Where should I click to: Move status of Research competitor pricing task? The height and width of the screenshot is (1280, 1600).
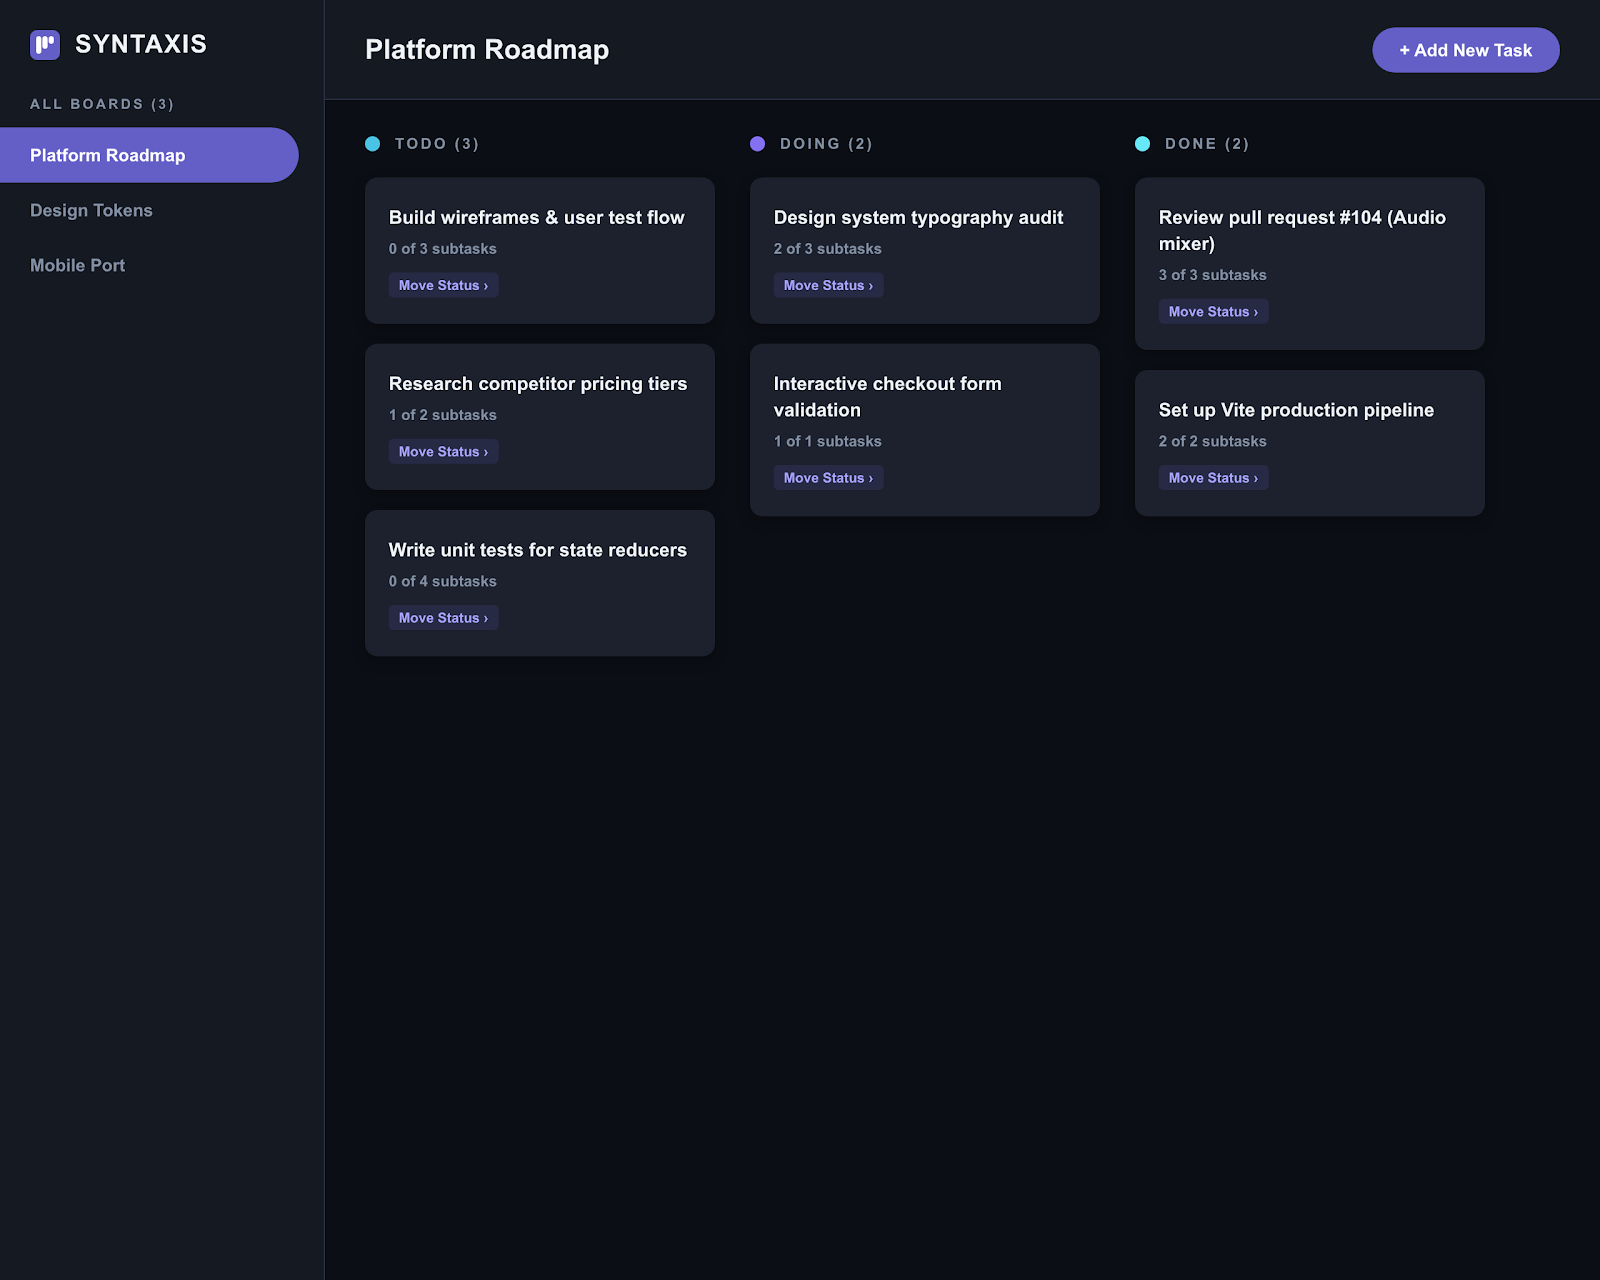[x=443, y=451]
